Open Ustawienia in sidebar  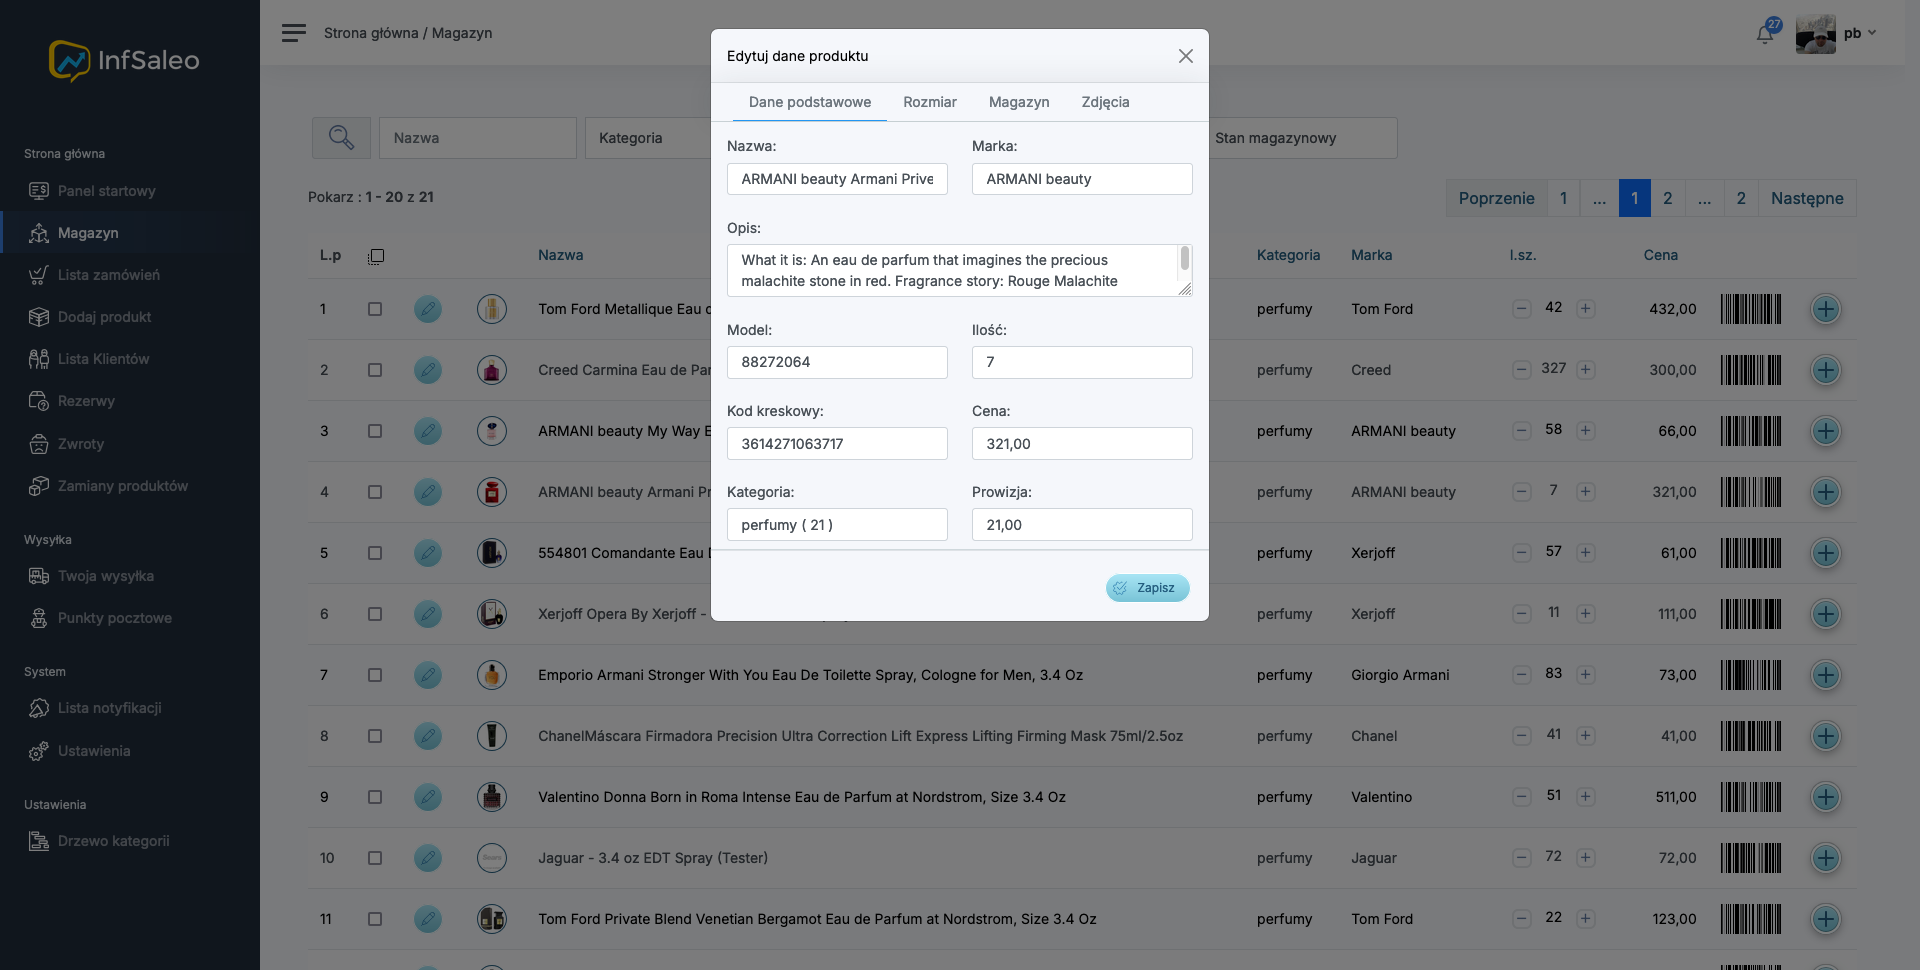tap(93, 751)
